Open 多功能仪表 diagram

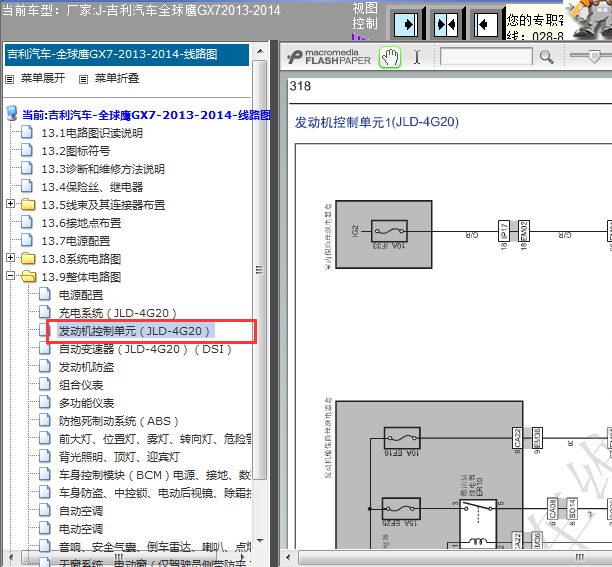86,403
